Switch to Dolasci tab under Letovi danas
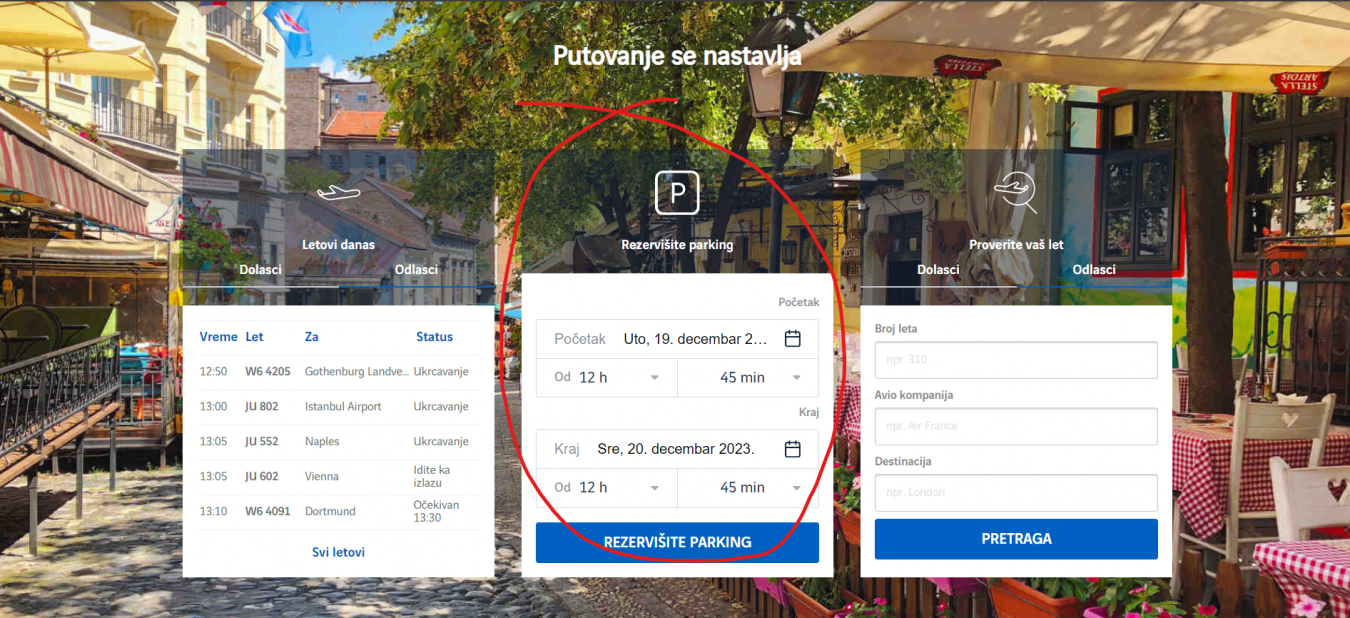This screenshot has width=1350, height=618. coord(260,270)
